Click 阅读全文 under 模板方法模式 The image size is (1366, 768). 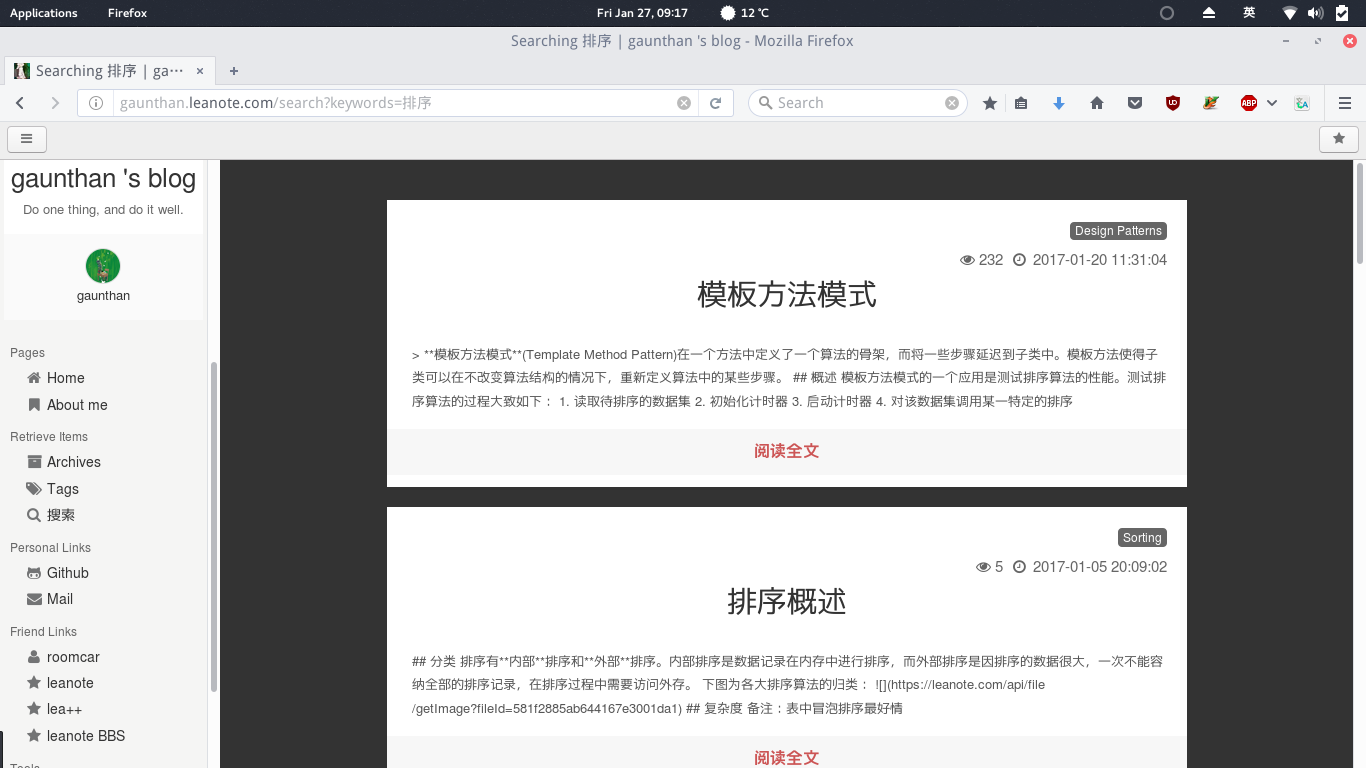(787, 451)
